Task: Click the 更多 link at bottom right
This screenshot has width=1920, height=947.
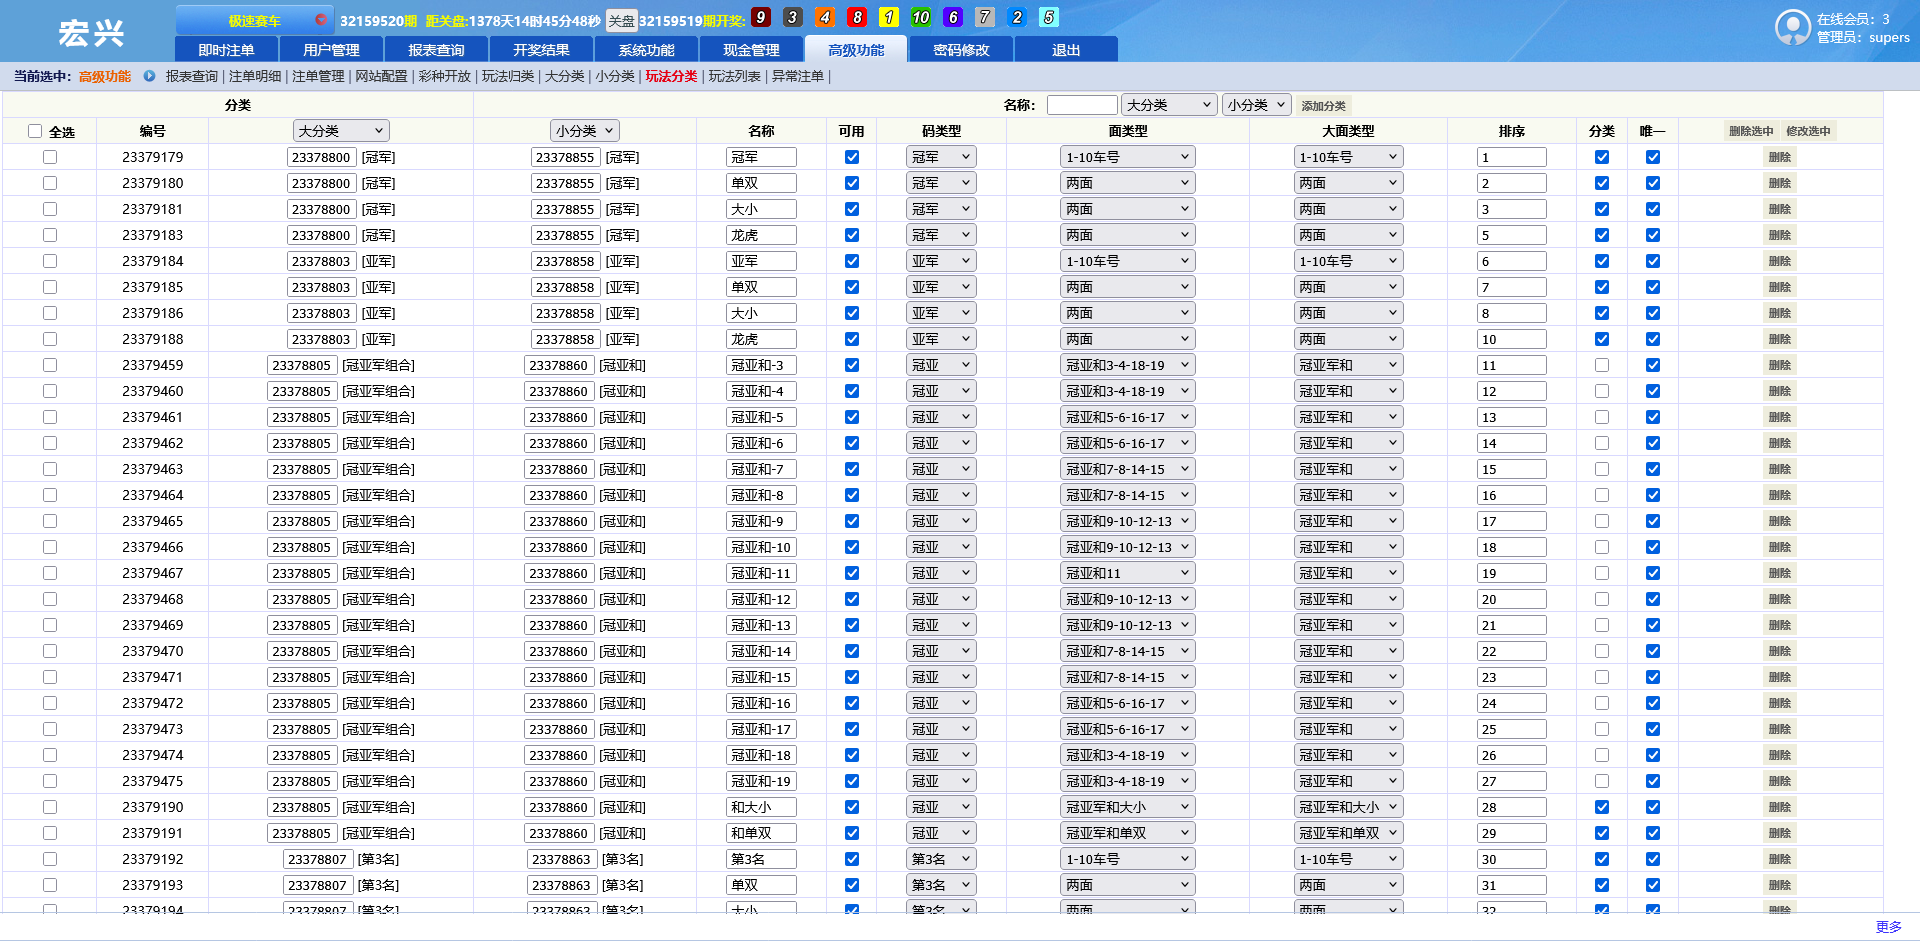Action: [1889, 927]
